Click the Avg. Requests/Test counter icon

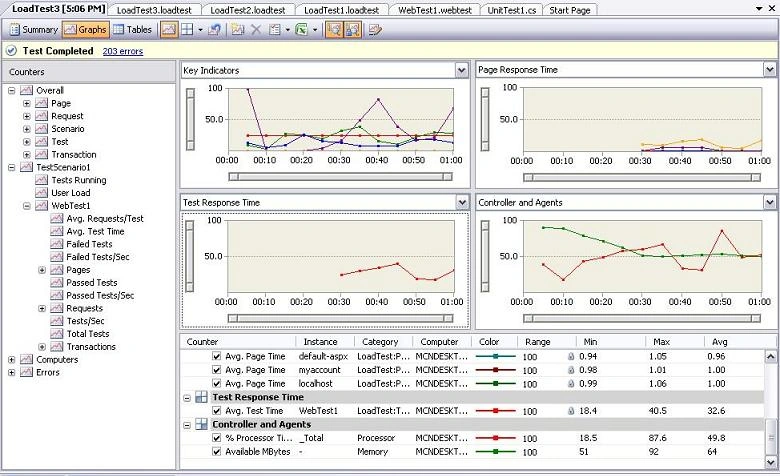[x=57, y=218]
